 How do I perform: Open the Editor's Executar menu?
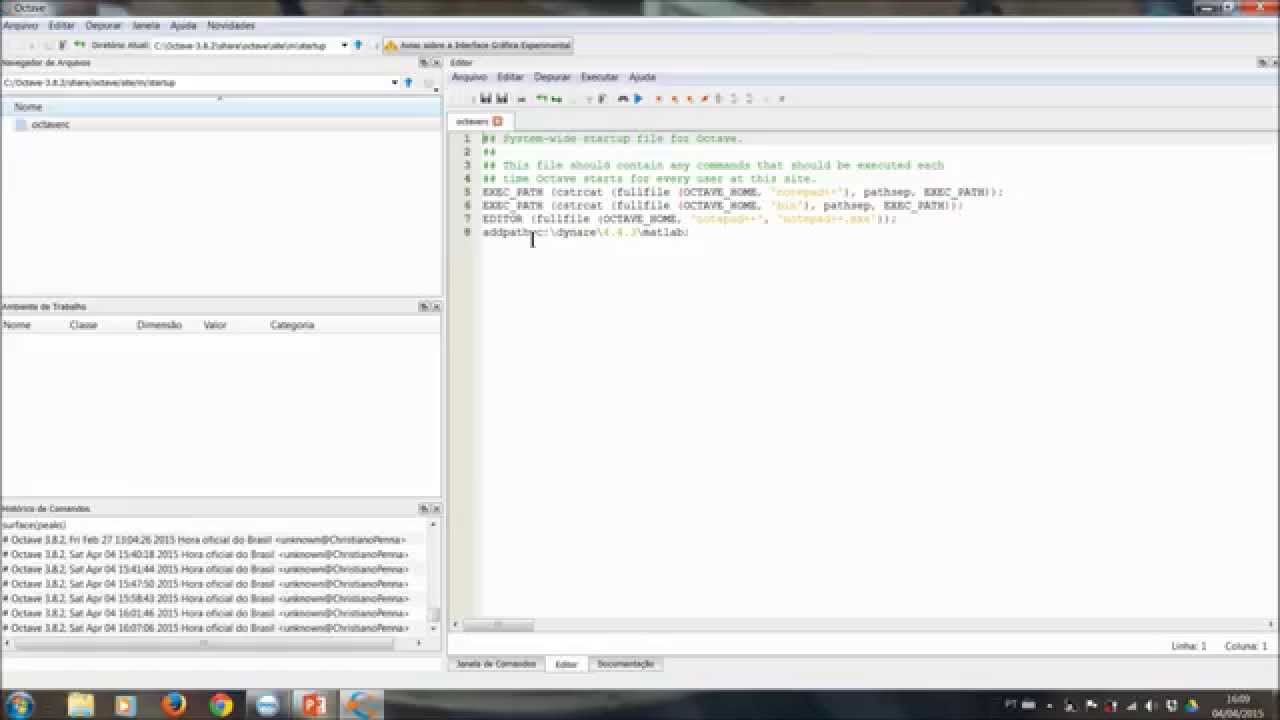[600, 77]
